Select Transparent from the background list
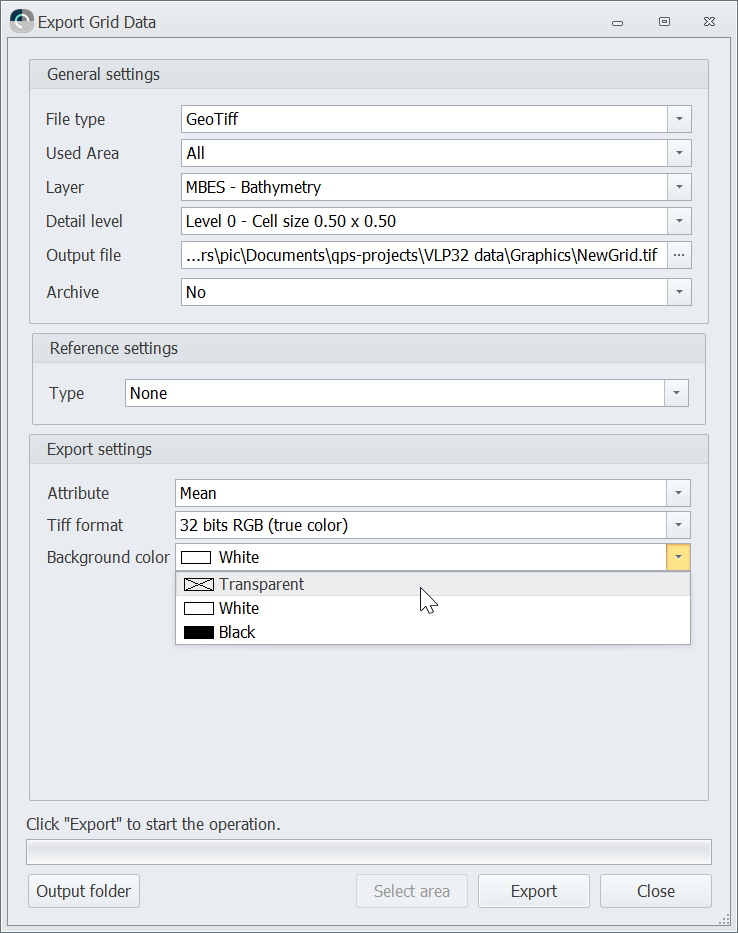738x933 pixels. (x=262, y=585)
